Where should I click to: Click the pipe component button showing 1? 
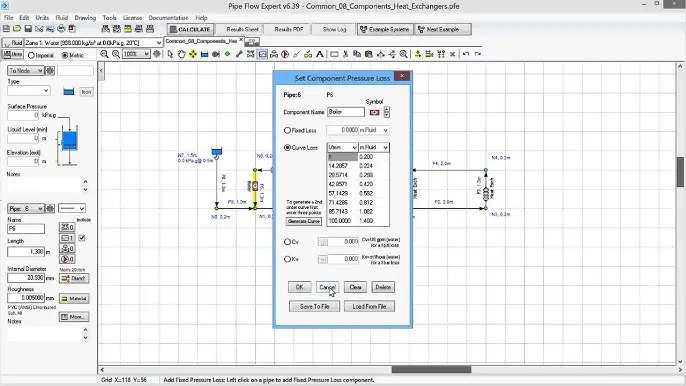[x=67, y=238]
